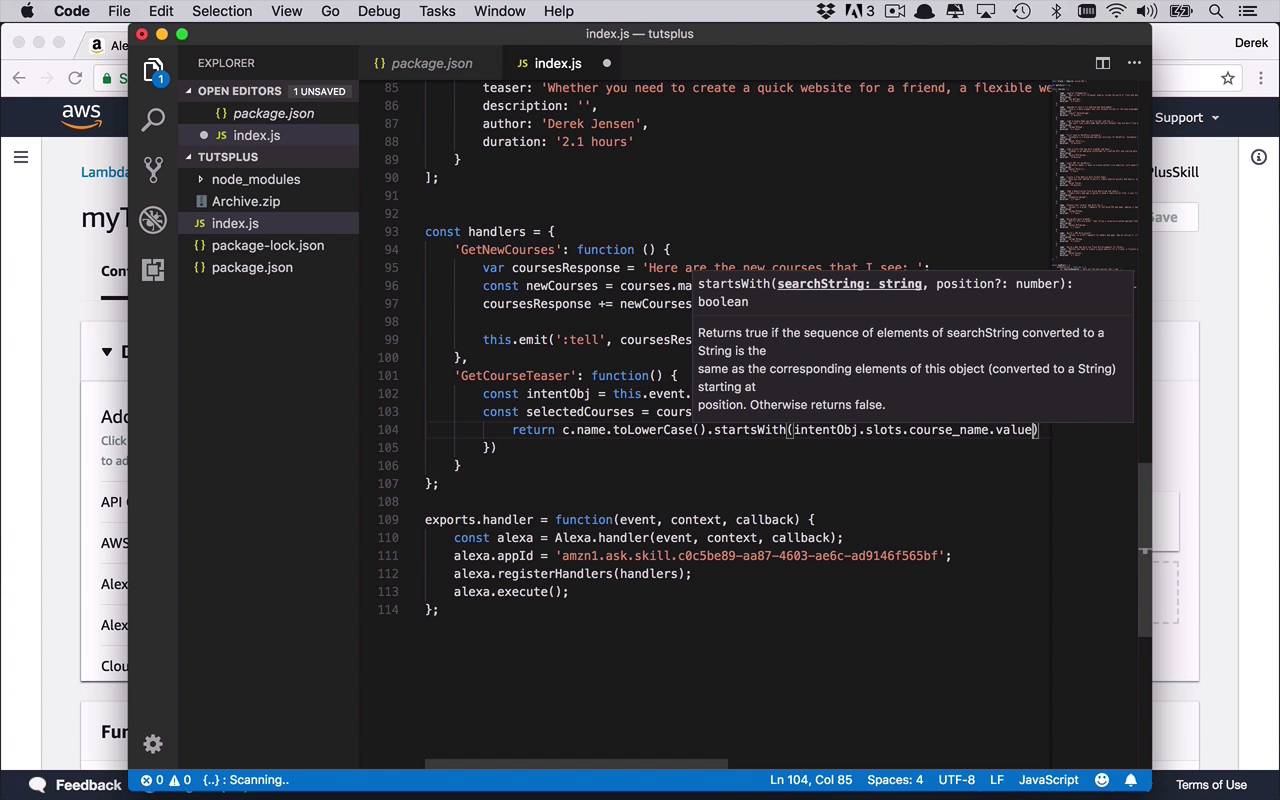The height and width of the screenshot is (800, 1280).
Task: Click the smiley feedback icon
Action: pos(1102,780)
